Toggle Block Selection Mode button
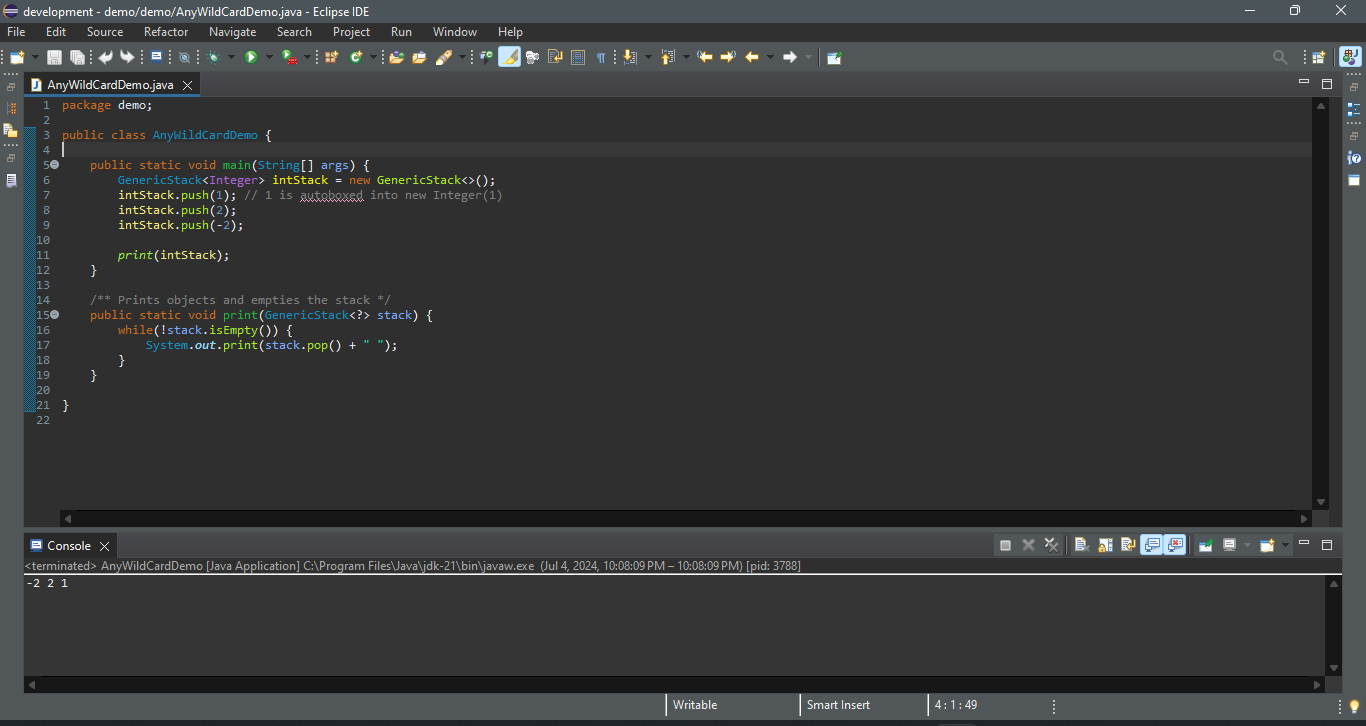This screenshot has width=1366, height=726. point(578,58)
